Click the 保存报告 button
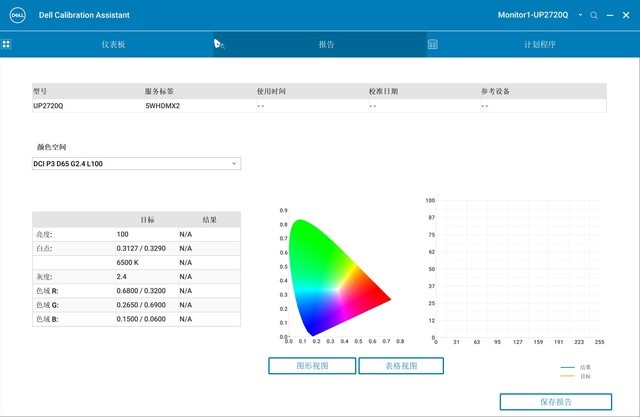This screenshot has width=640, height=417. click(x=556, y=402)
